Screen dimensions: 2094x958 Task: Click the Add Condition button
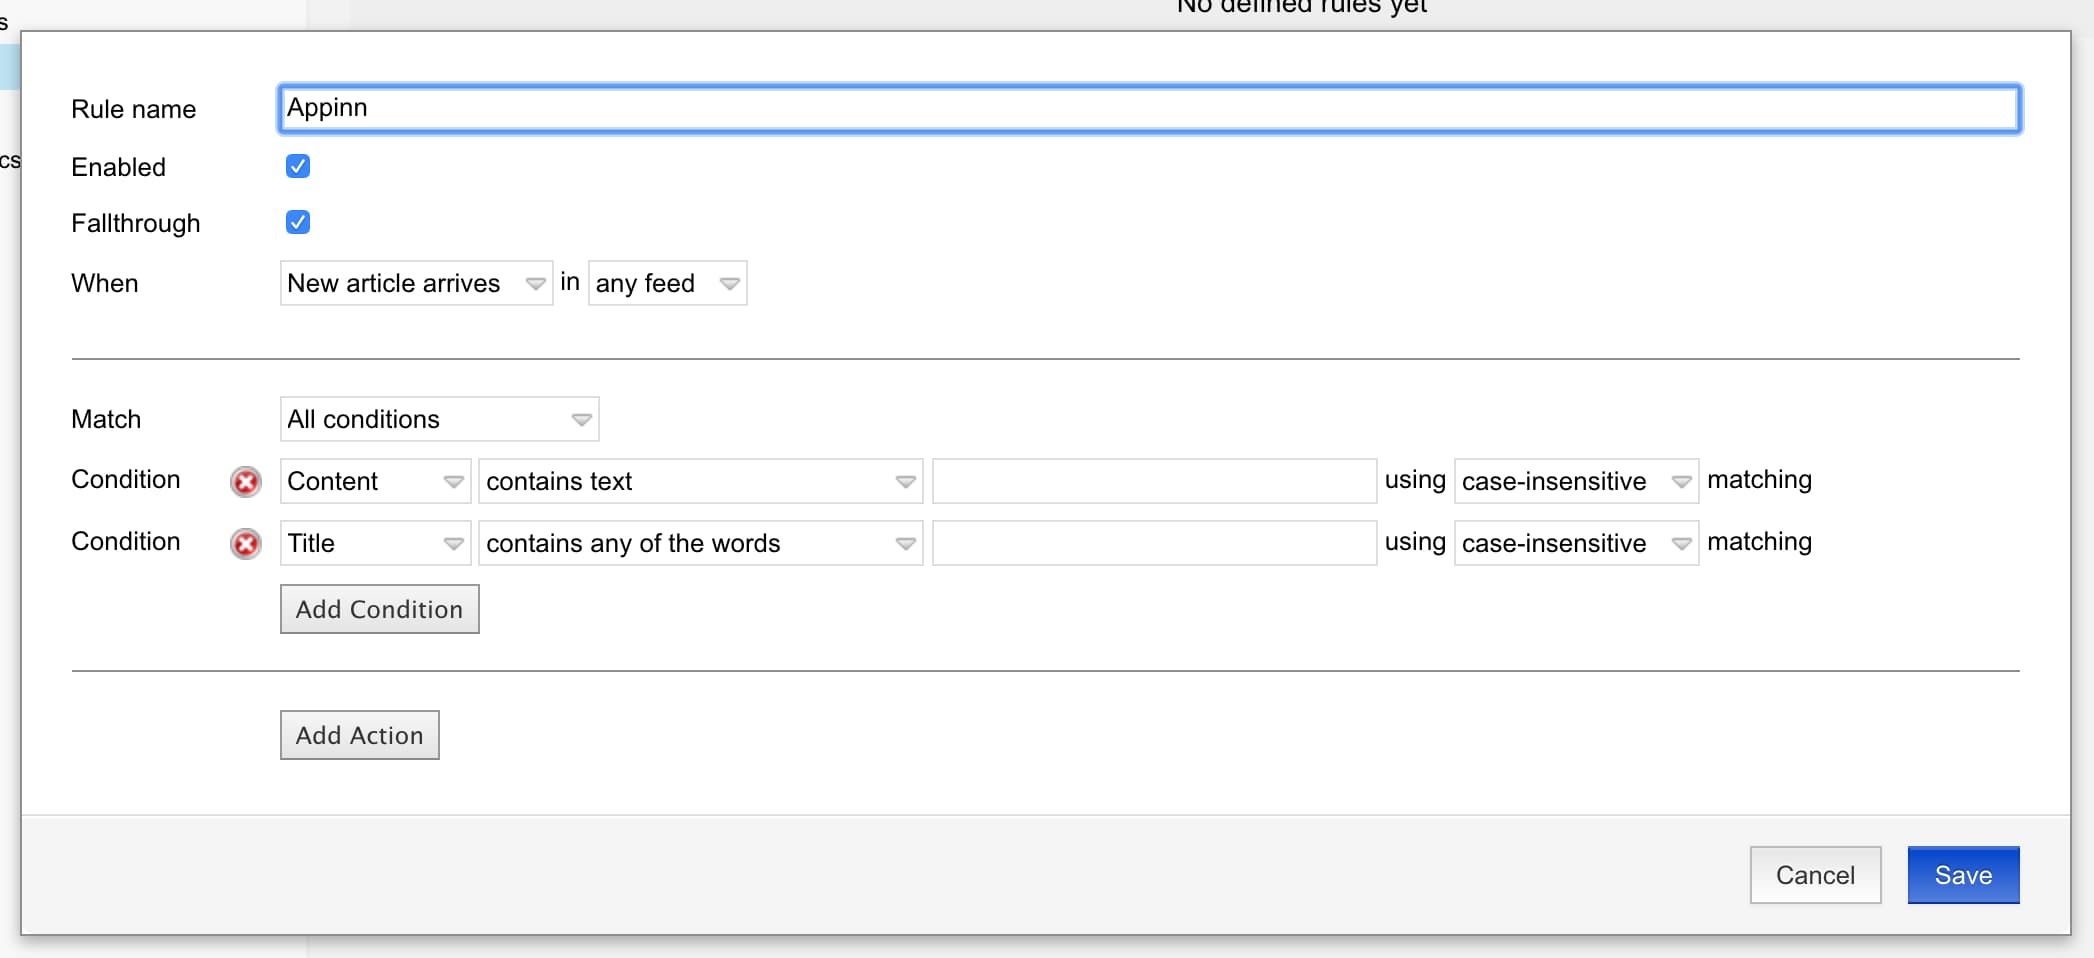click(x=380, y=609)
